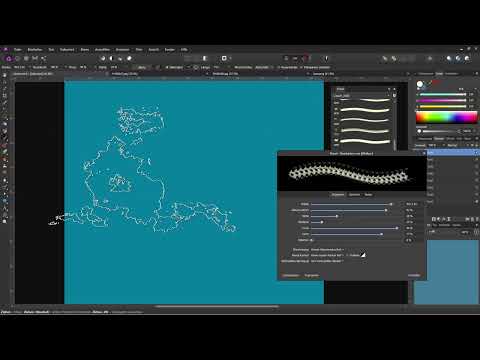
Task: Open the Fenster menu
Action: 170,50
